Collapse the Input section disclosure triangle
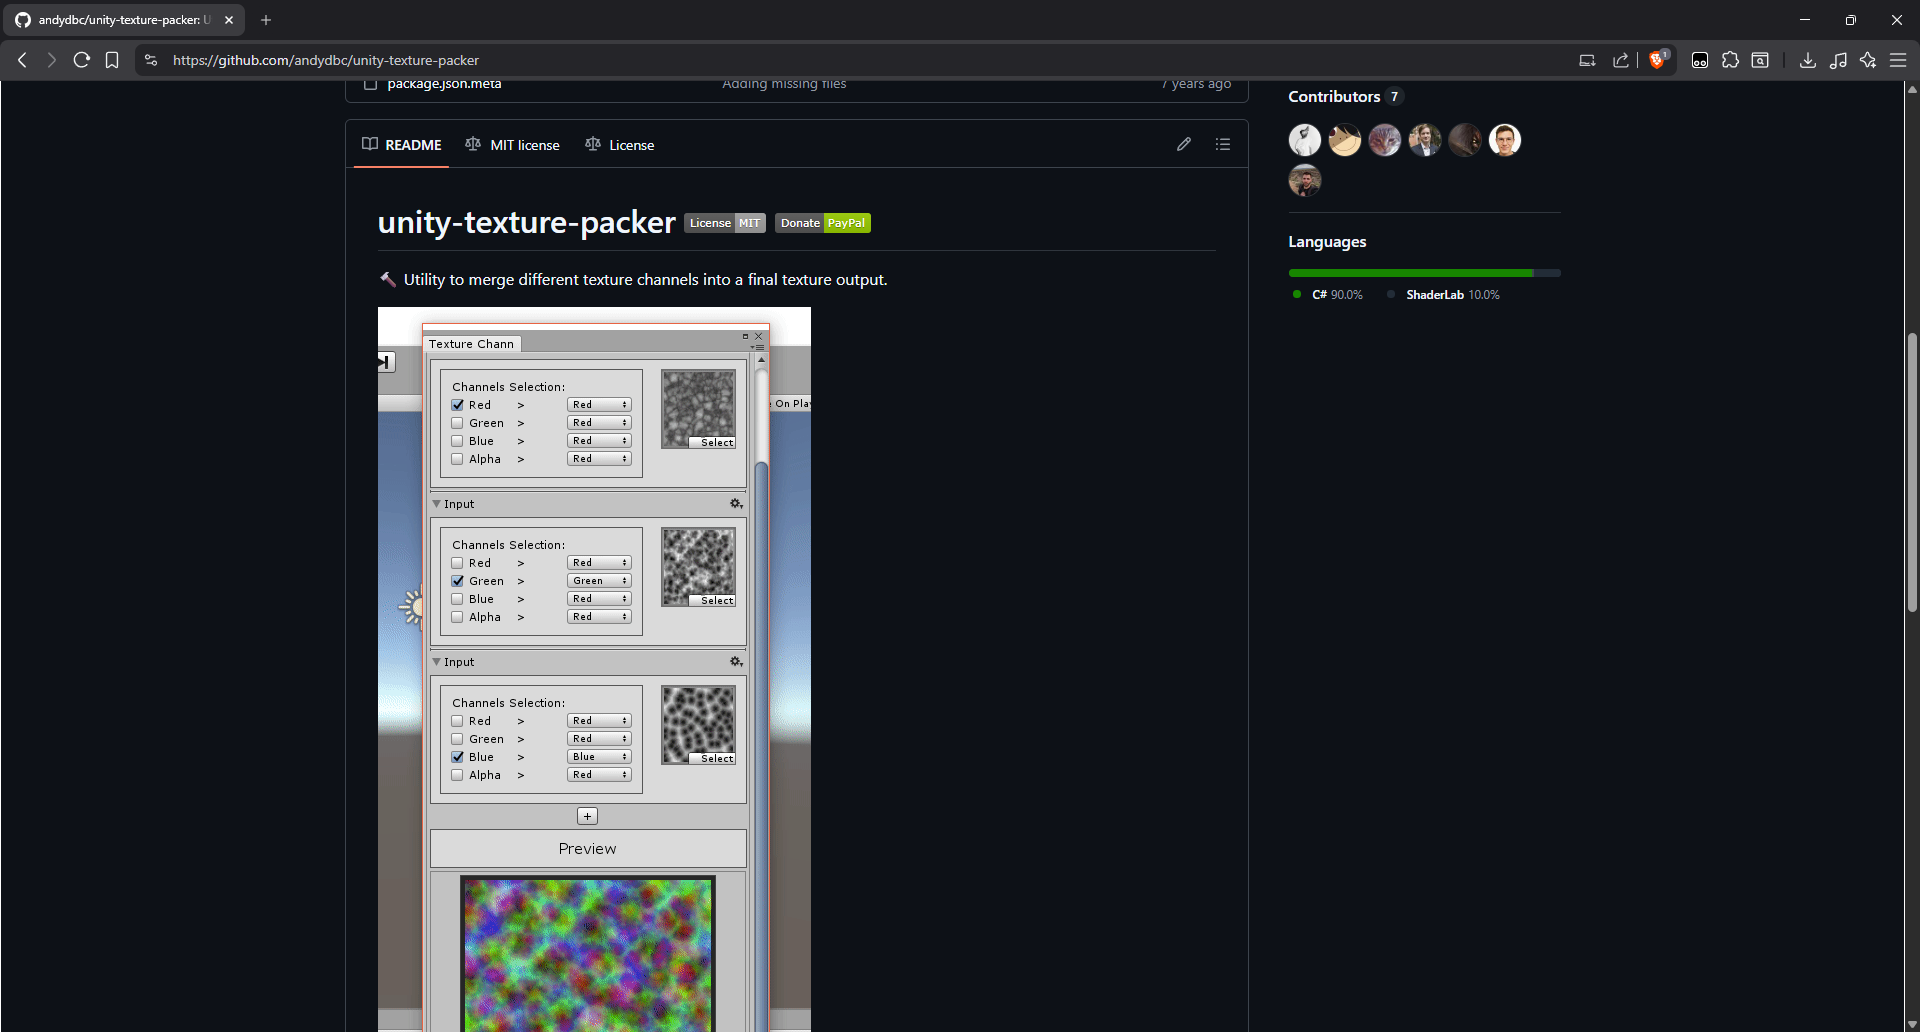The height and width of the screenshot is (1032, 1920). tap(437, 503)
